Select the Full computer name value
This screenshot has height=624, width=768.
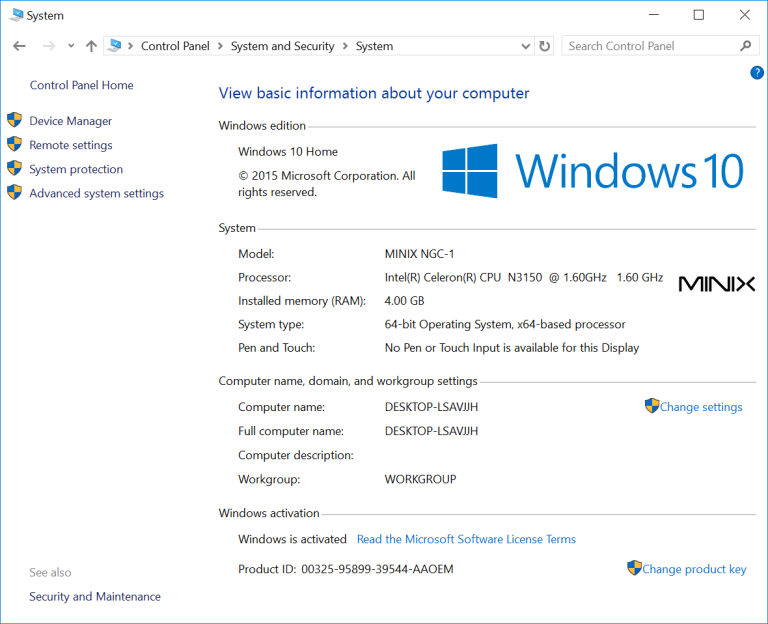(x=432, y=431)
